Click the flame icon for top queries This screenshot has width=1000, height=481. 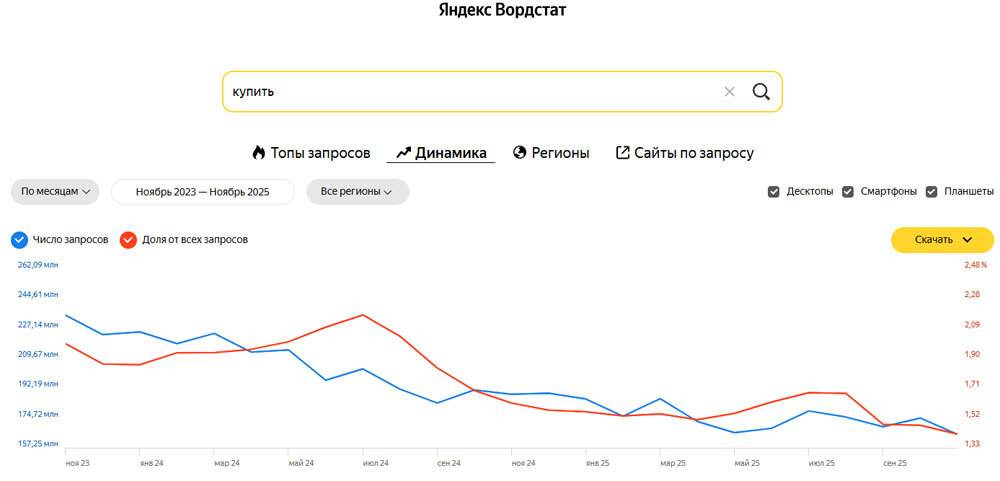(x=259, y=153)
